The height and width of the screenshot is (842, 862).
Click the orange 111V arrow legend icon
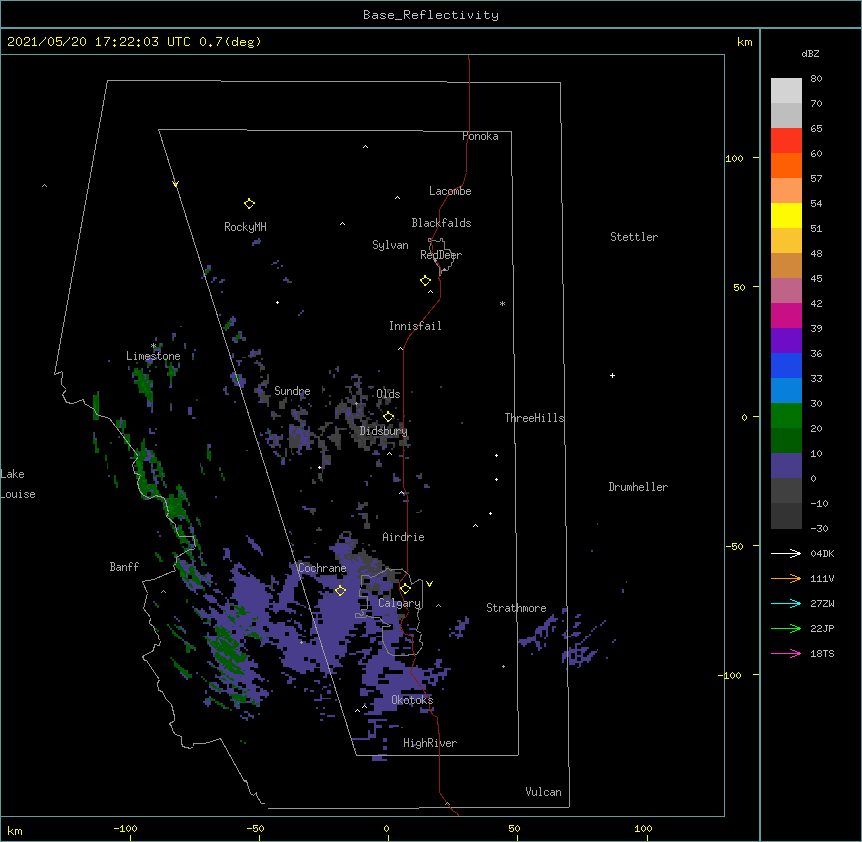click(x=786, y=578)
